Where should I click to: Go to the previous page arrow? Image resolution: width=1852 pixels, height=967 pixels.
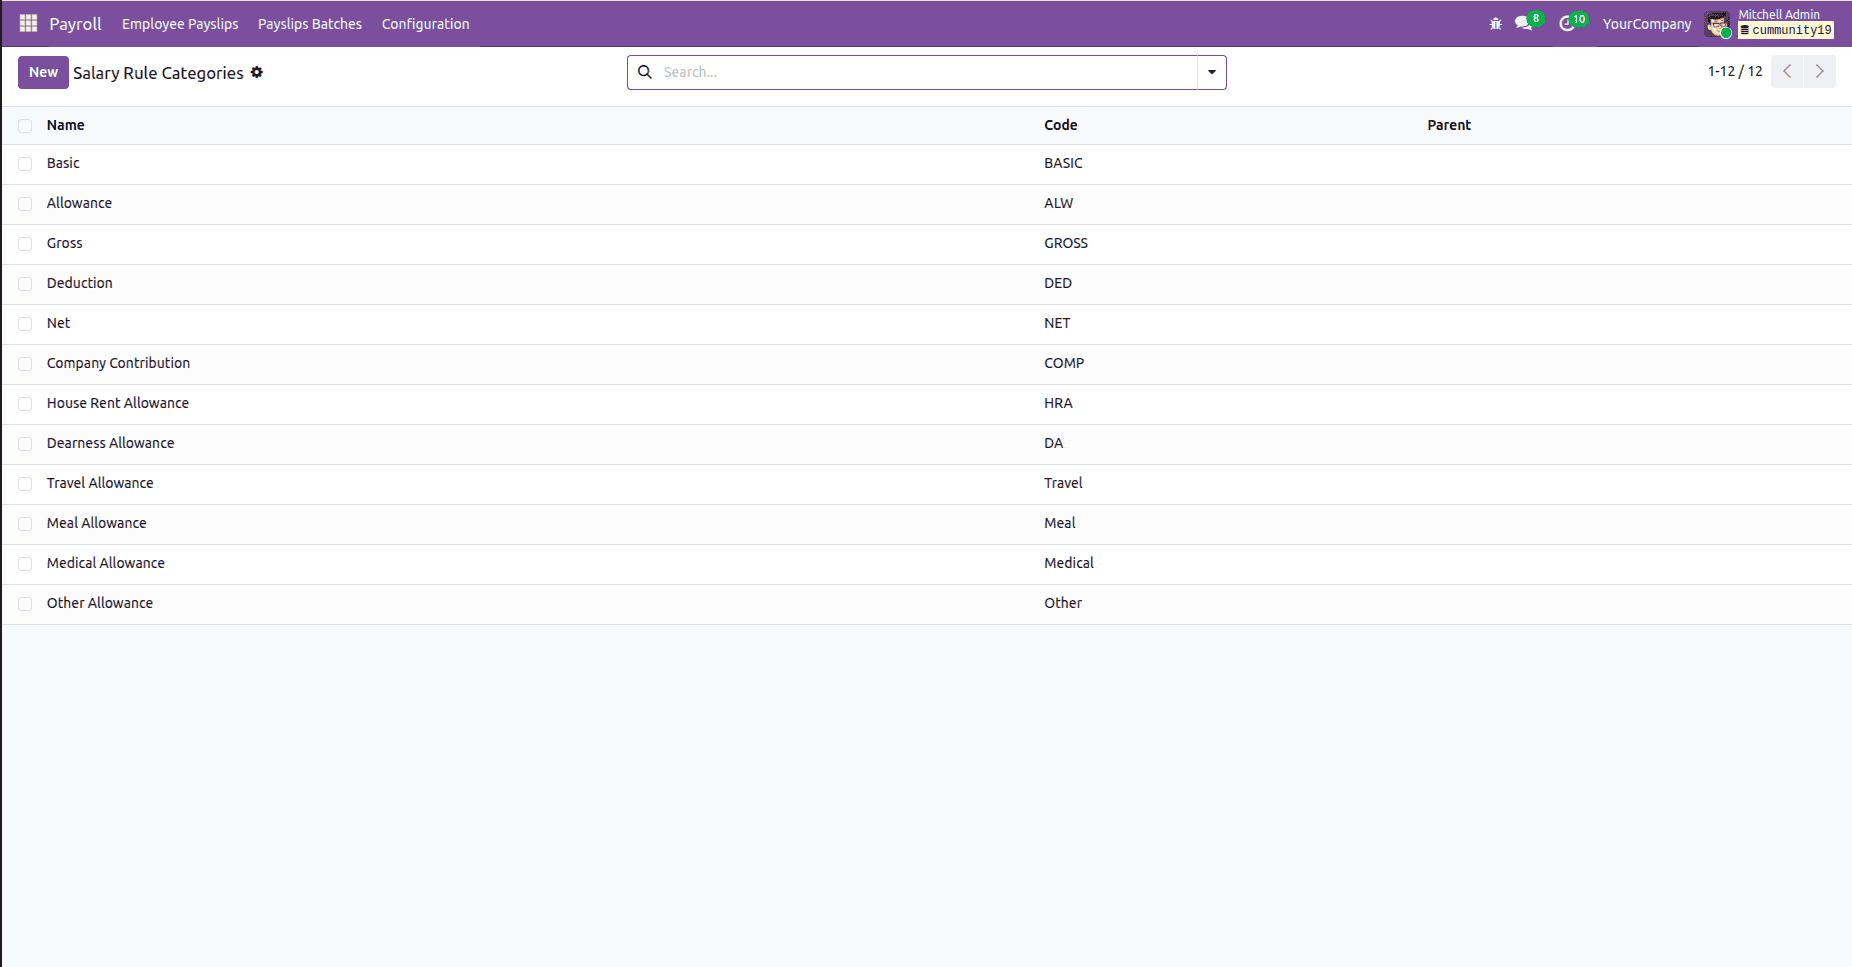coord(1787,71)
